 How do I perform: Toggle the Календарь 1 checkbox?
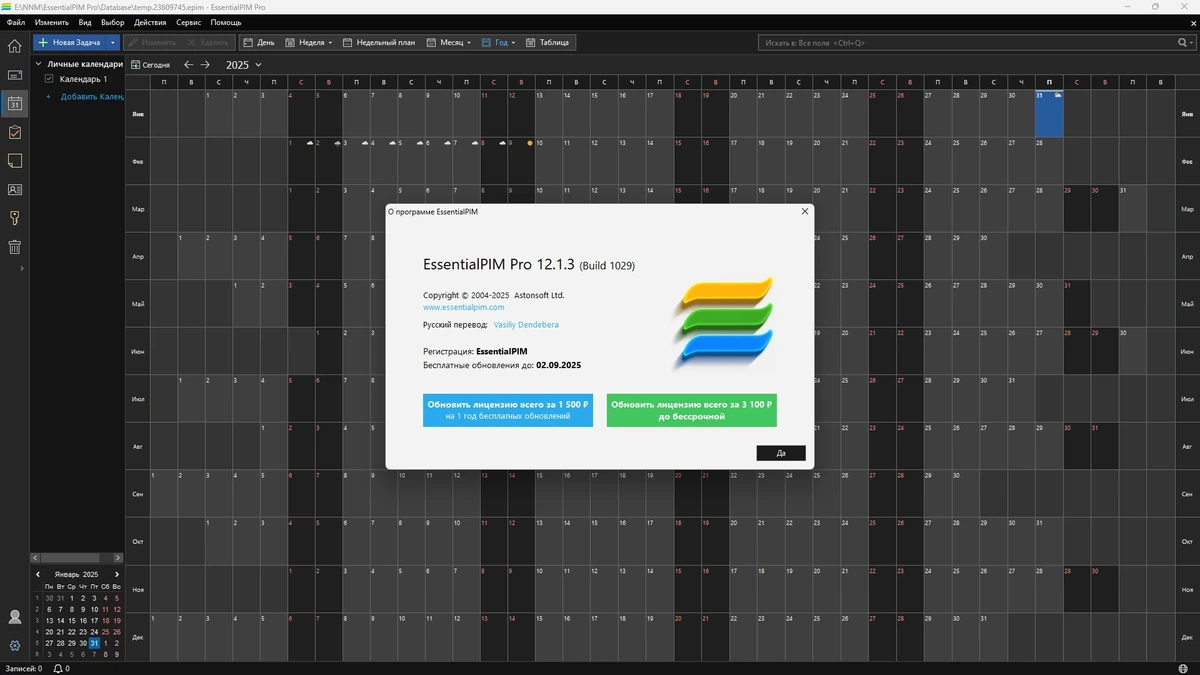pyautogui.click(x=48, y=79)
